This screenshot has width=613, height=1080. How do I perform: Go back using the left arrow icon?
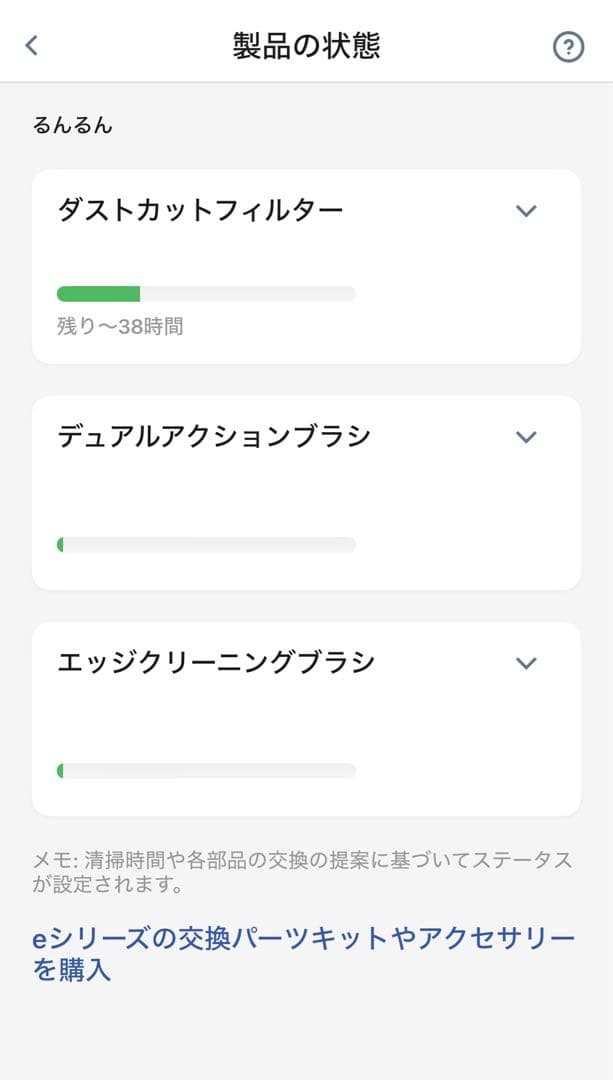point(32,45)
